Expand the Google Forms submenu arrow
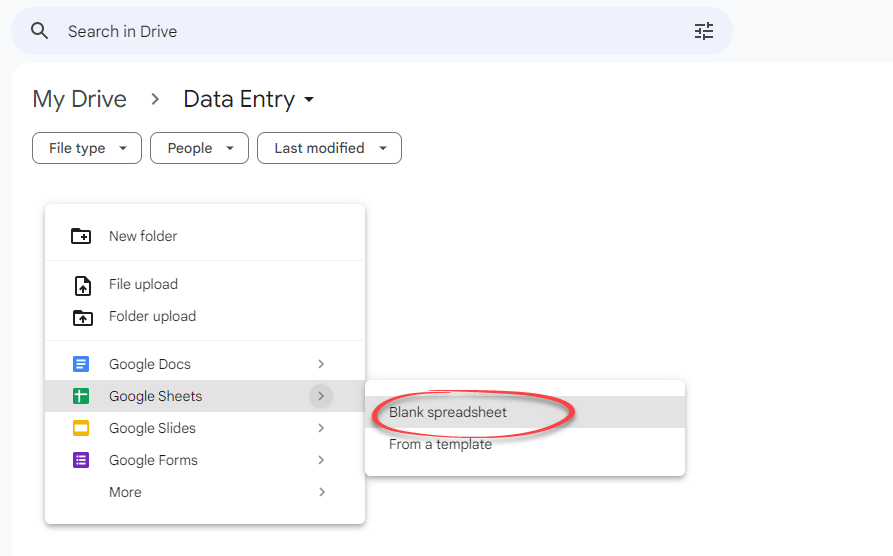The height and width of the screenshot is (556, 893). [x=321, y=460]
